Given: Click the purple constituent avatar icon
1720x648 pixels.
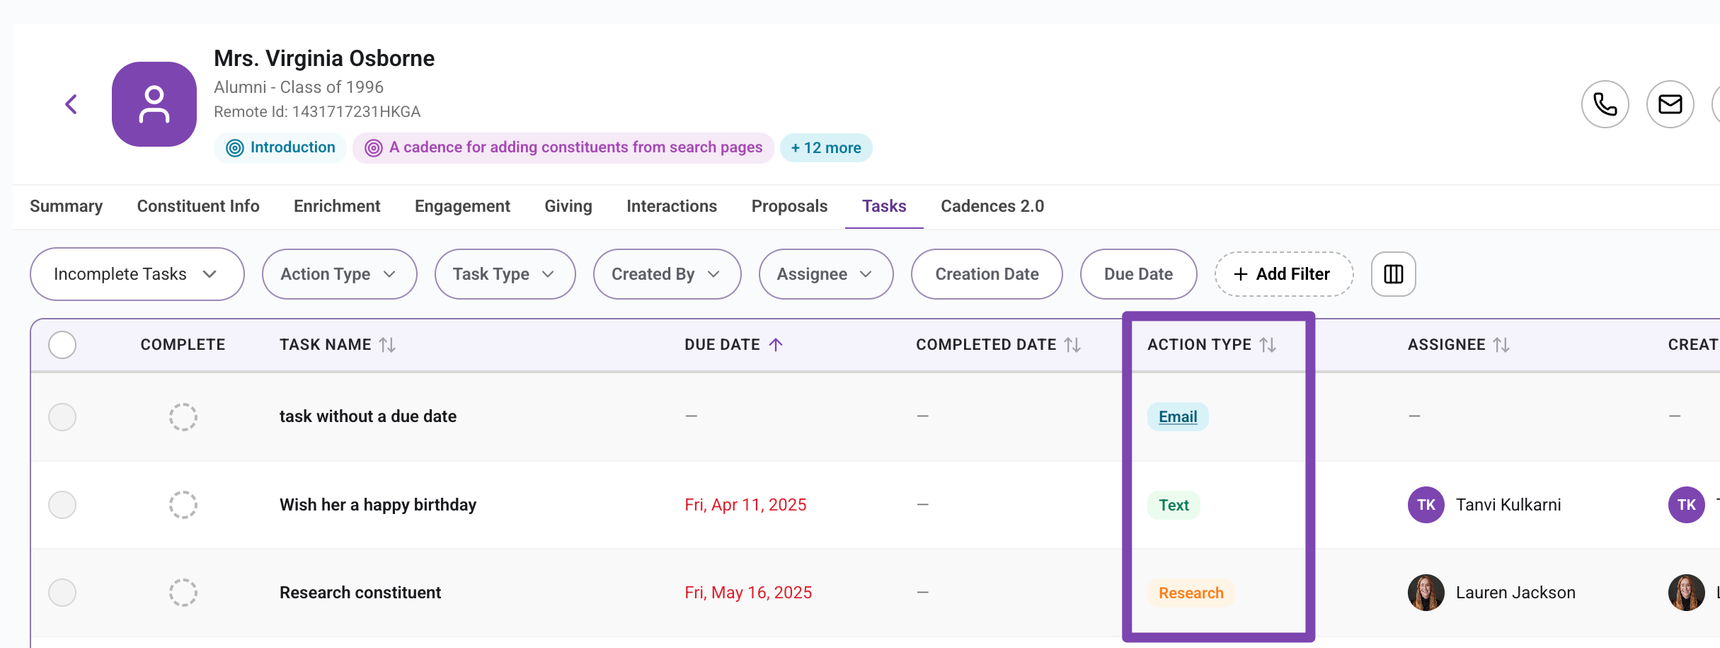Looking at the screenshot, I should coord(154,104).
